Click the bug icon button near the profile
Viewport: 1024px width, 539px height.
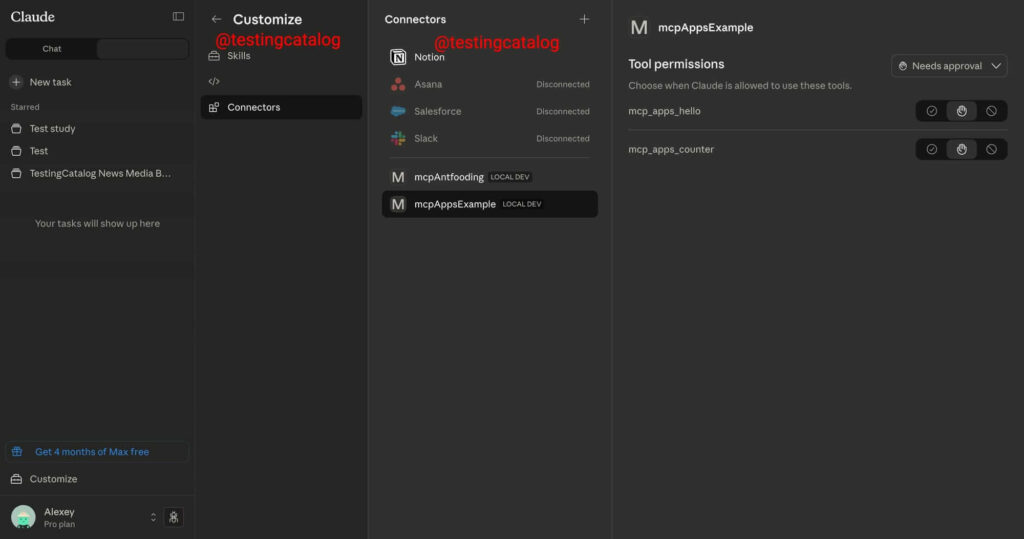point(174,517)
